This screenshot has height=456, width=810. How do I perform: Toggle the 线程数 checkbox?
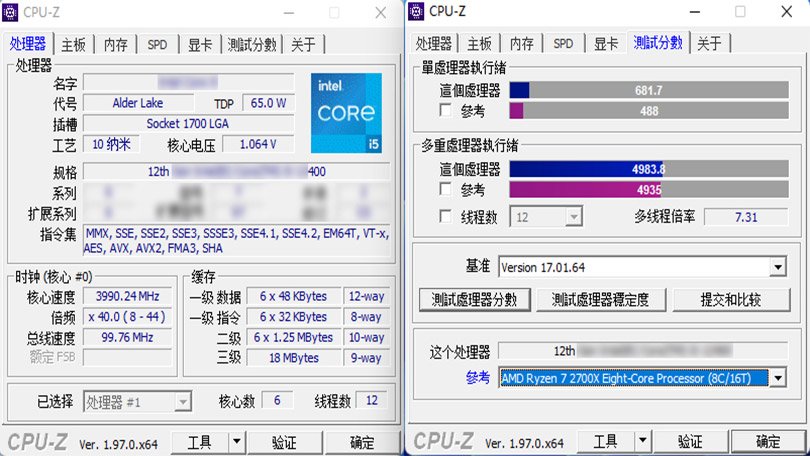pos(446,216)
